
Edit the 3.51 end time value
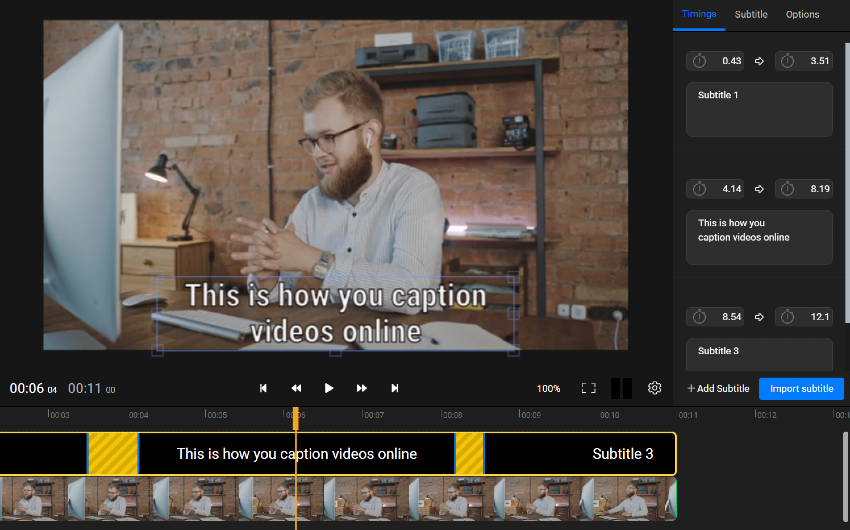coord(820,61)
